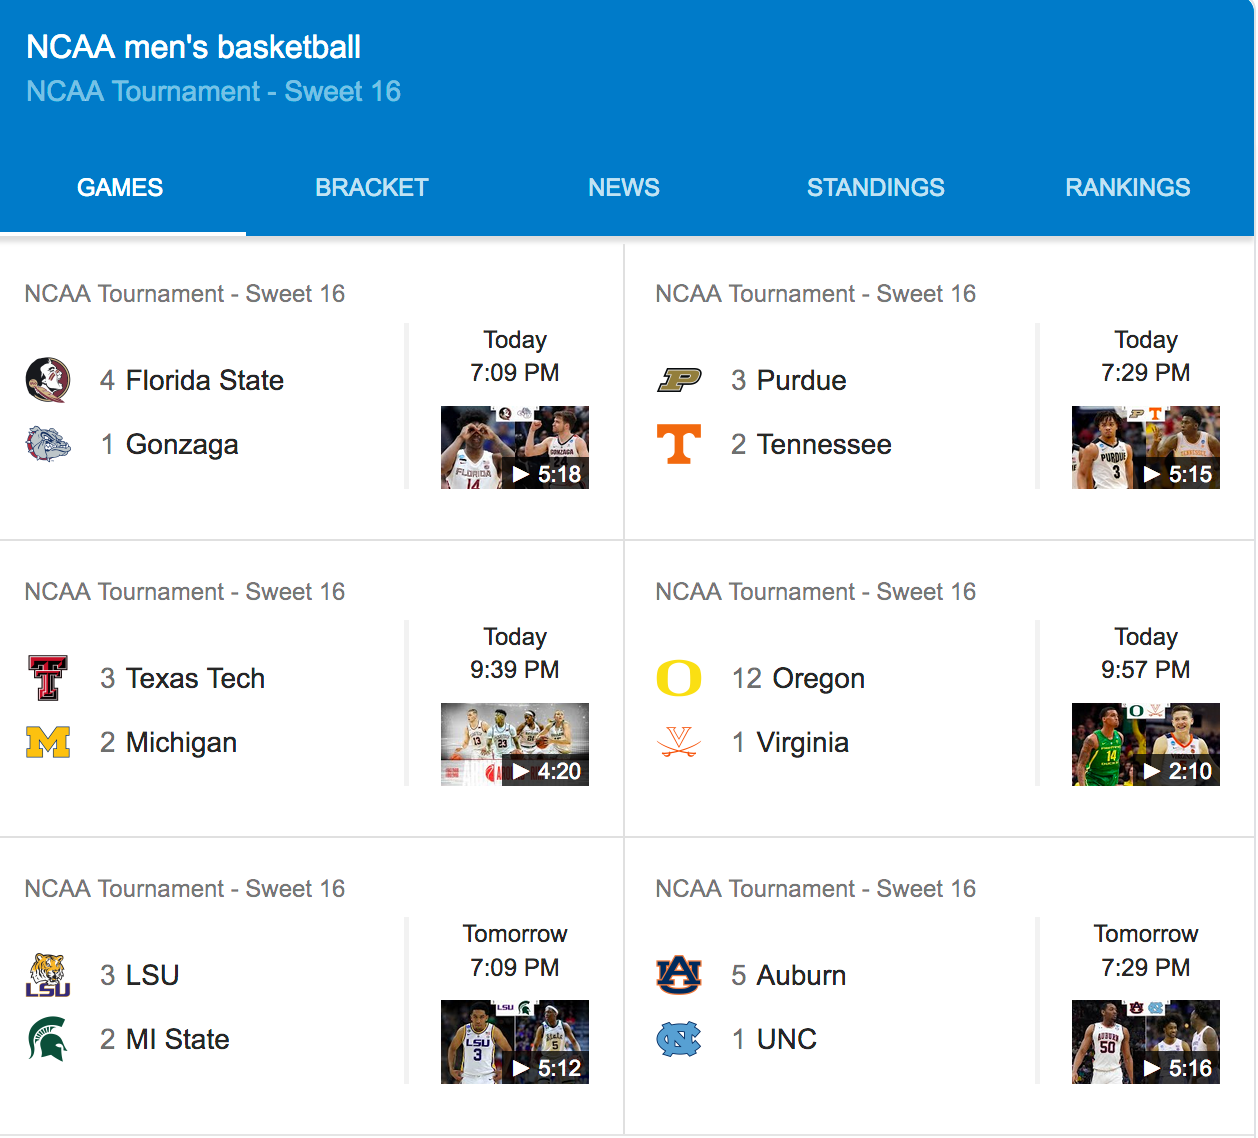Select the MI State team name
This screenshot has height=1138, width=1258.
tap(178, 1039)
